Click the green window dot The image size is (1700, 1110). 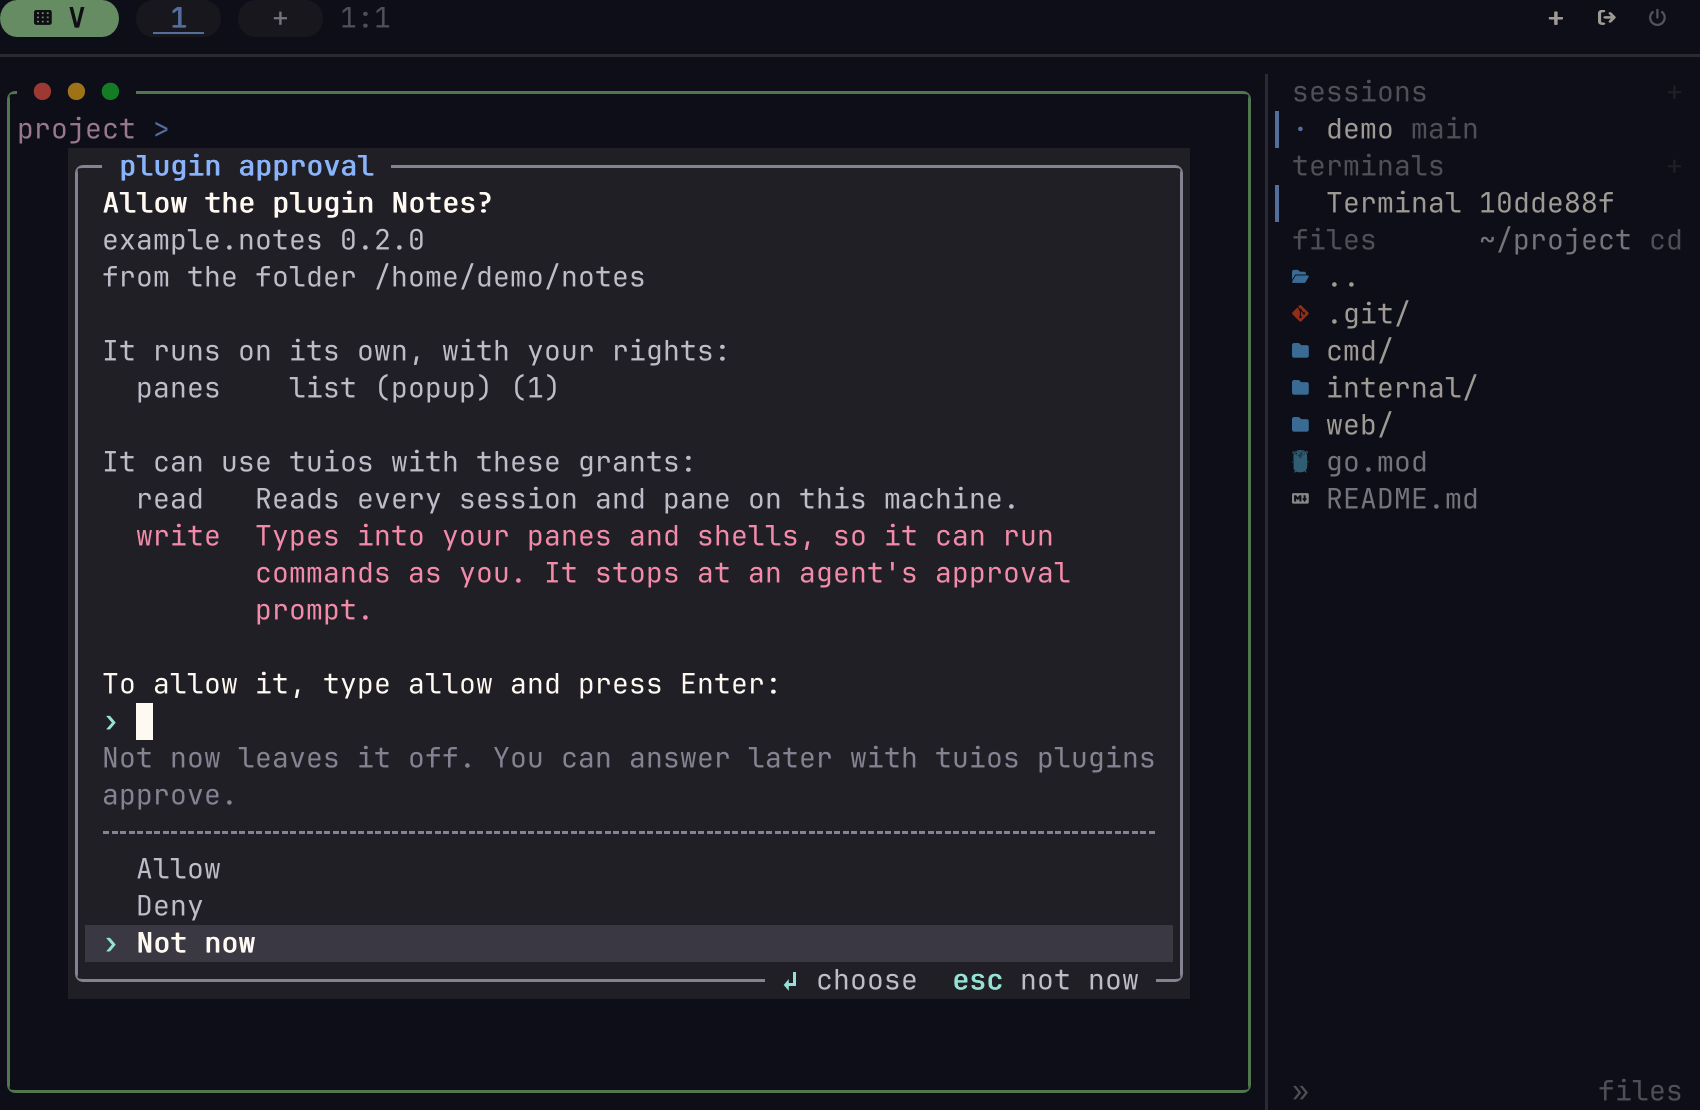(110, 91)
